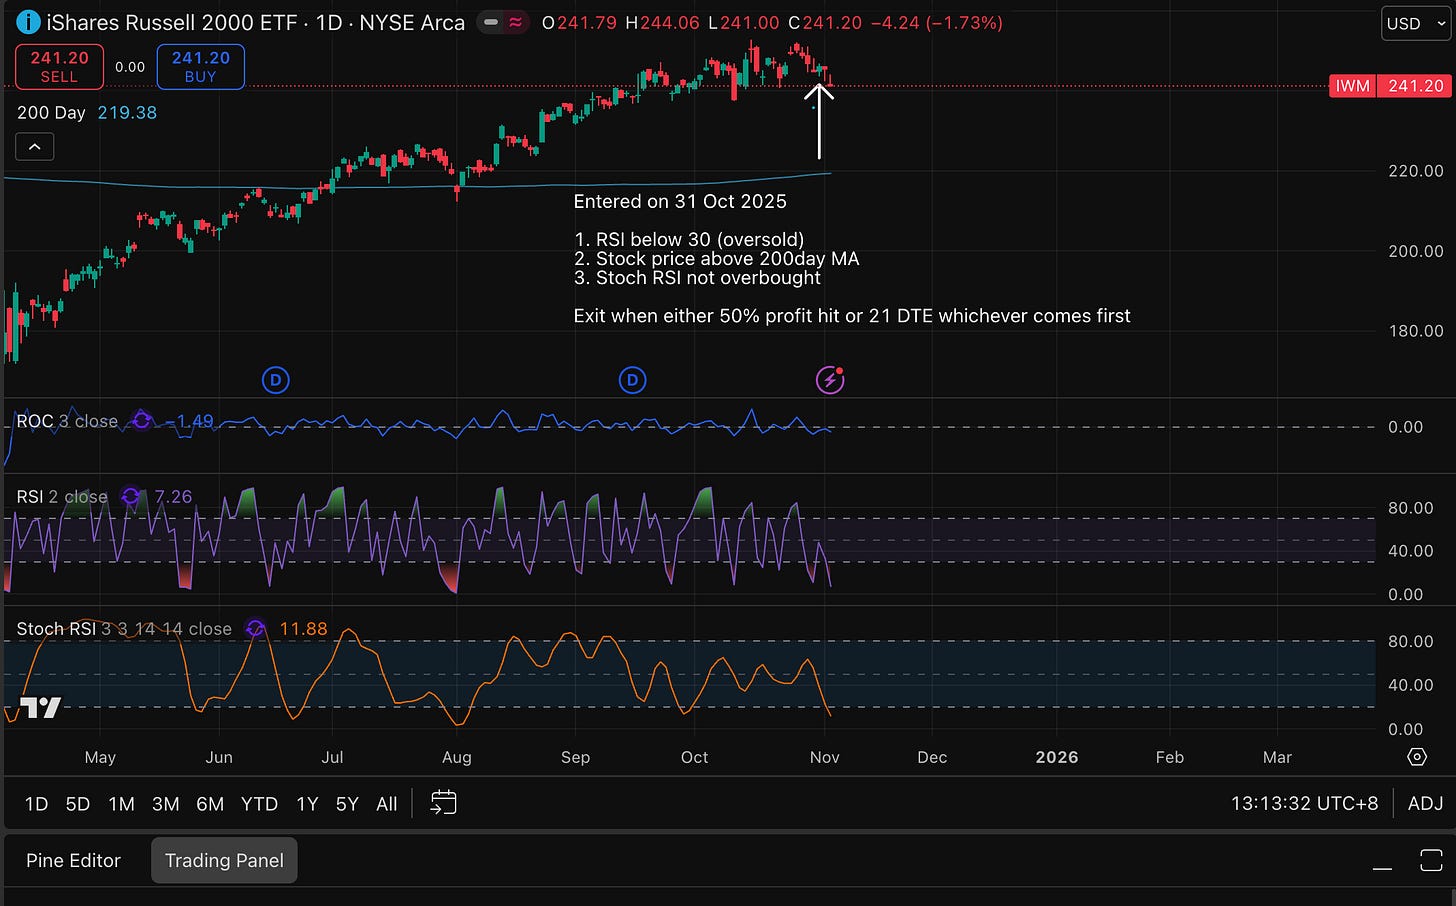Screen dimensions: 1456x906
Task: Click the RSI value 7.26
Action: [x=173, y=496]
